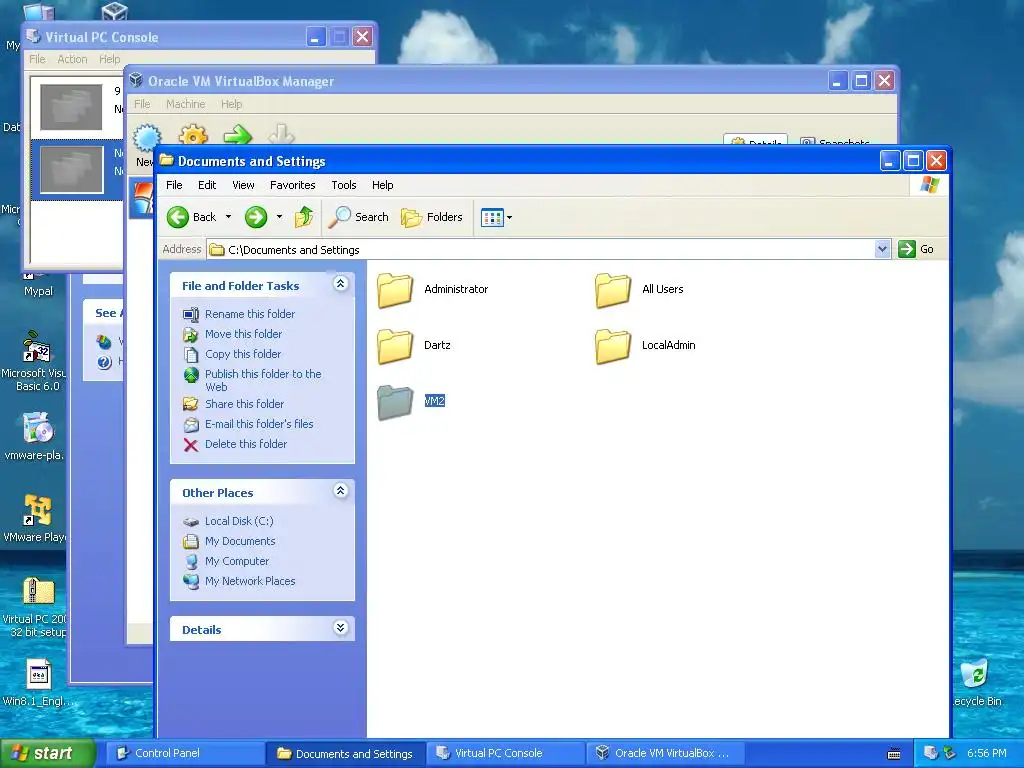Switch to Virtual PC Console taskbar button

(x=505, y=753)
